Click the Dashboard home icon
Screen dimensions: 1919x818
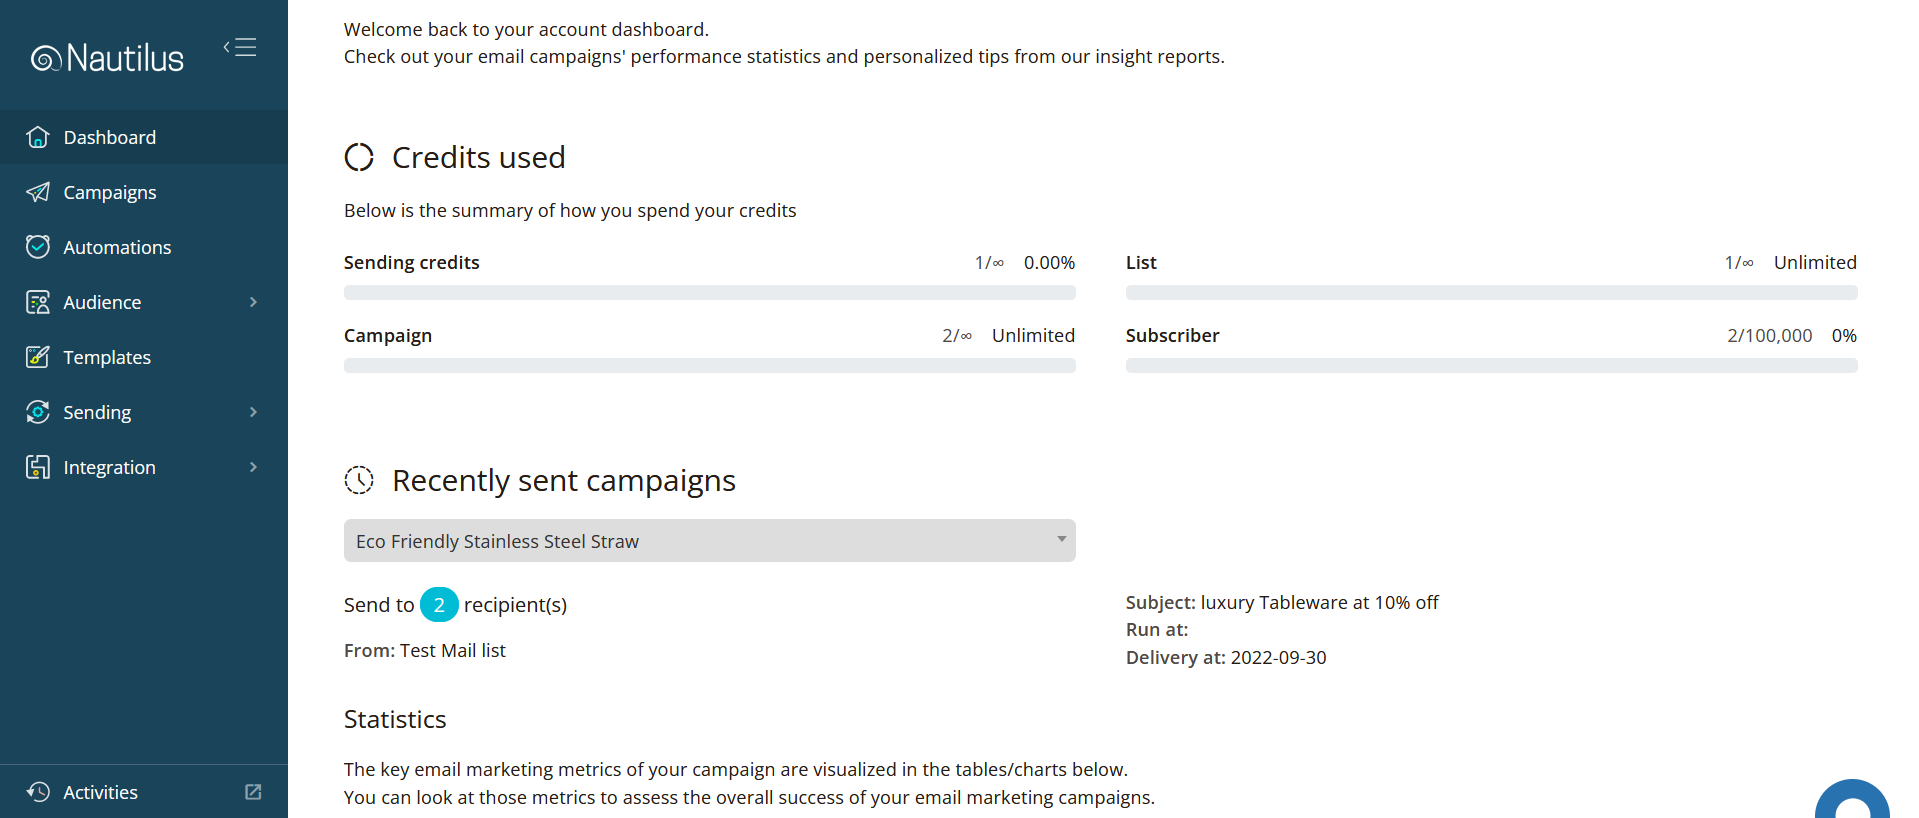coord(38,137)
